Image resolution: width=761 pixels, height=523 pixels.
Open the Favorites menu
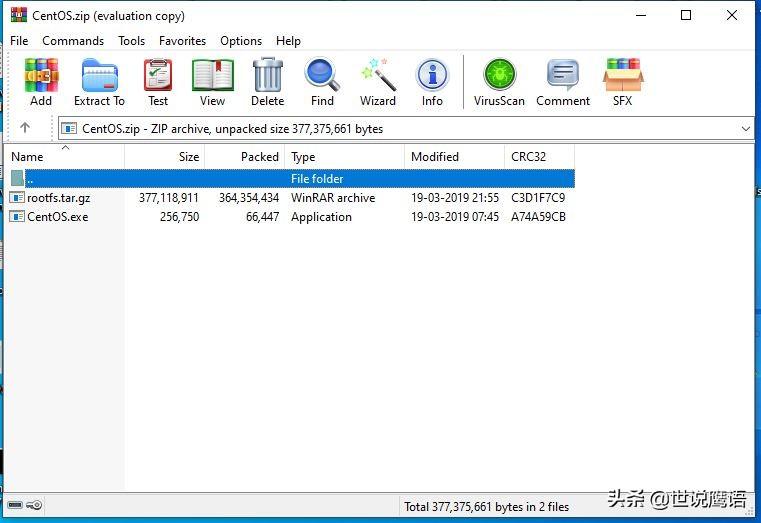pos(182,41)
